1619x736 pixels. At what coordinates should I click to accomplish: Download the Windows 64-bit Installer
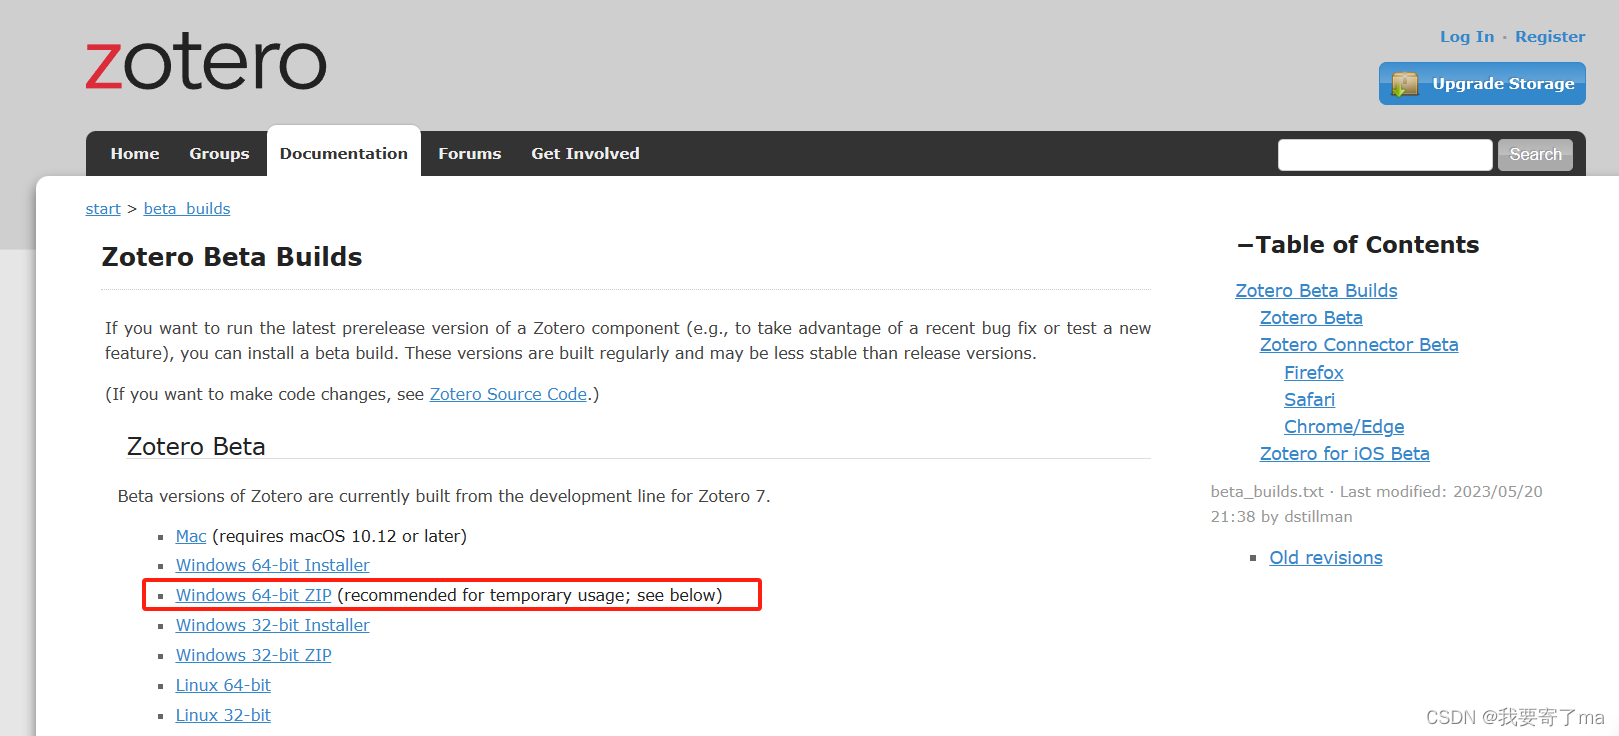[273, 565]
